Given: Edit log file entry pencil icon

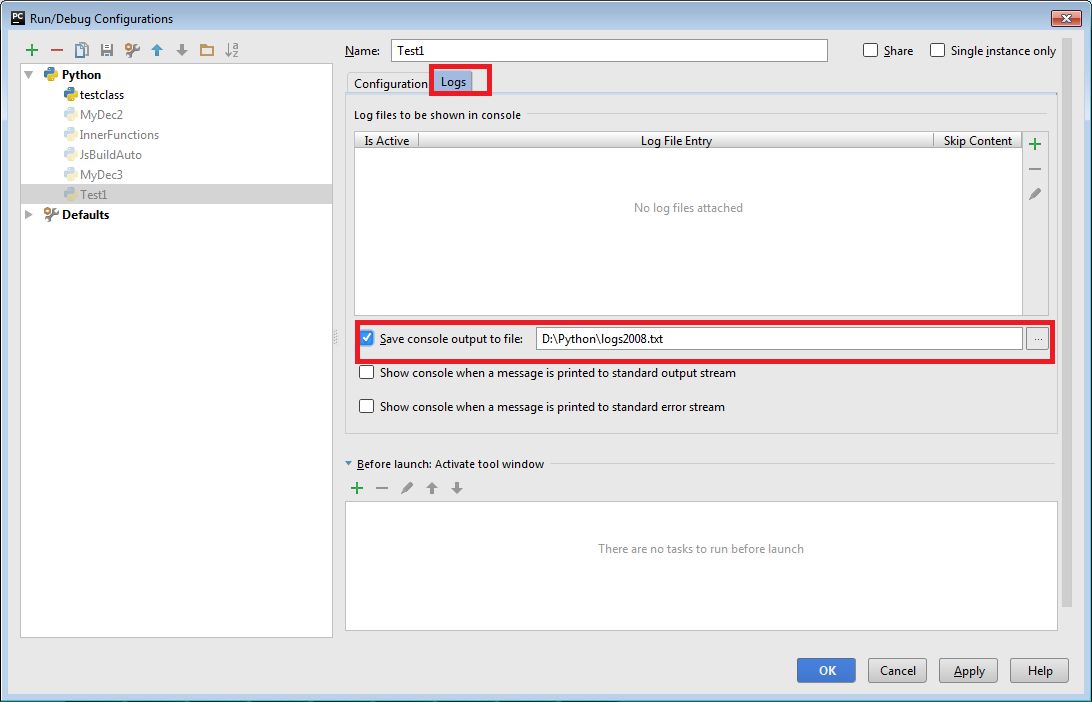Looking at the screenshot, I should pos(1035,194).
